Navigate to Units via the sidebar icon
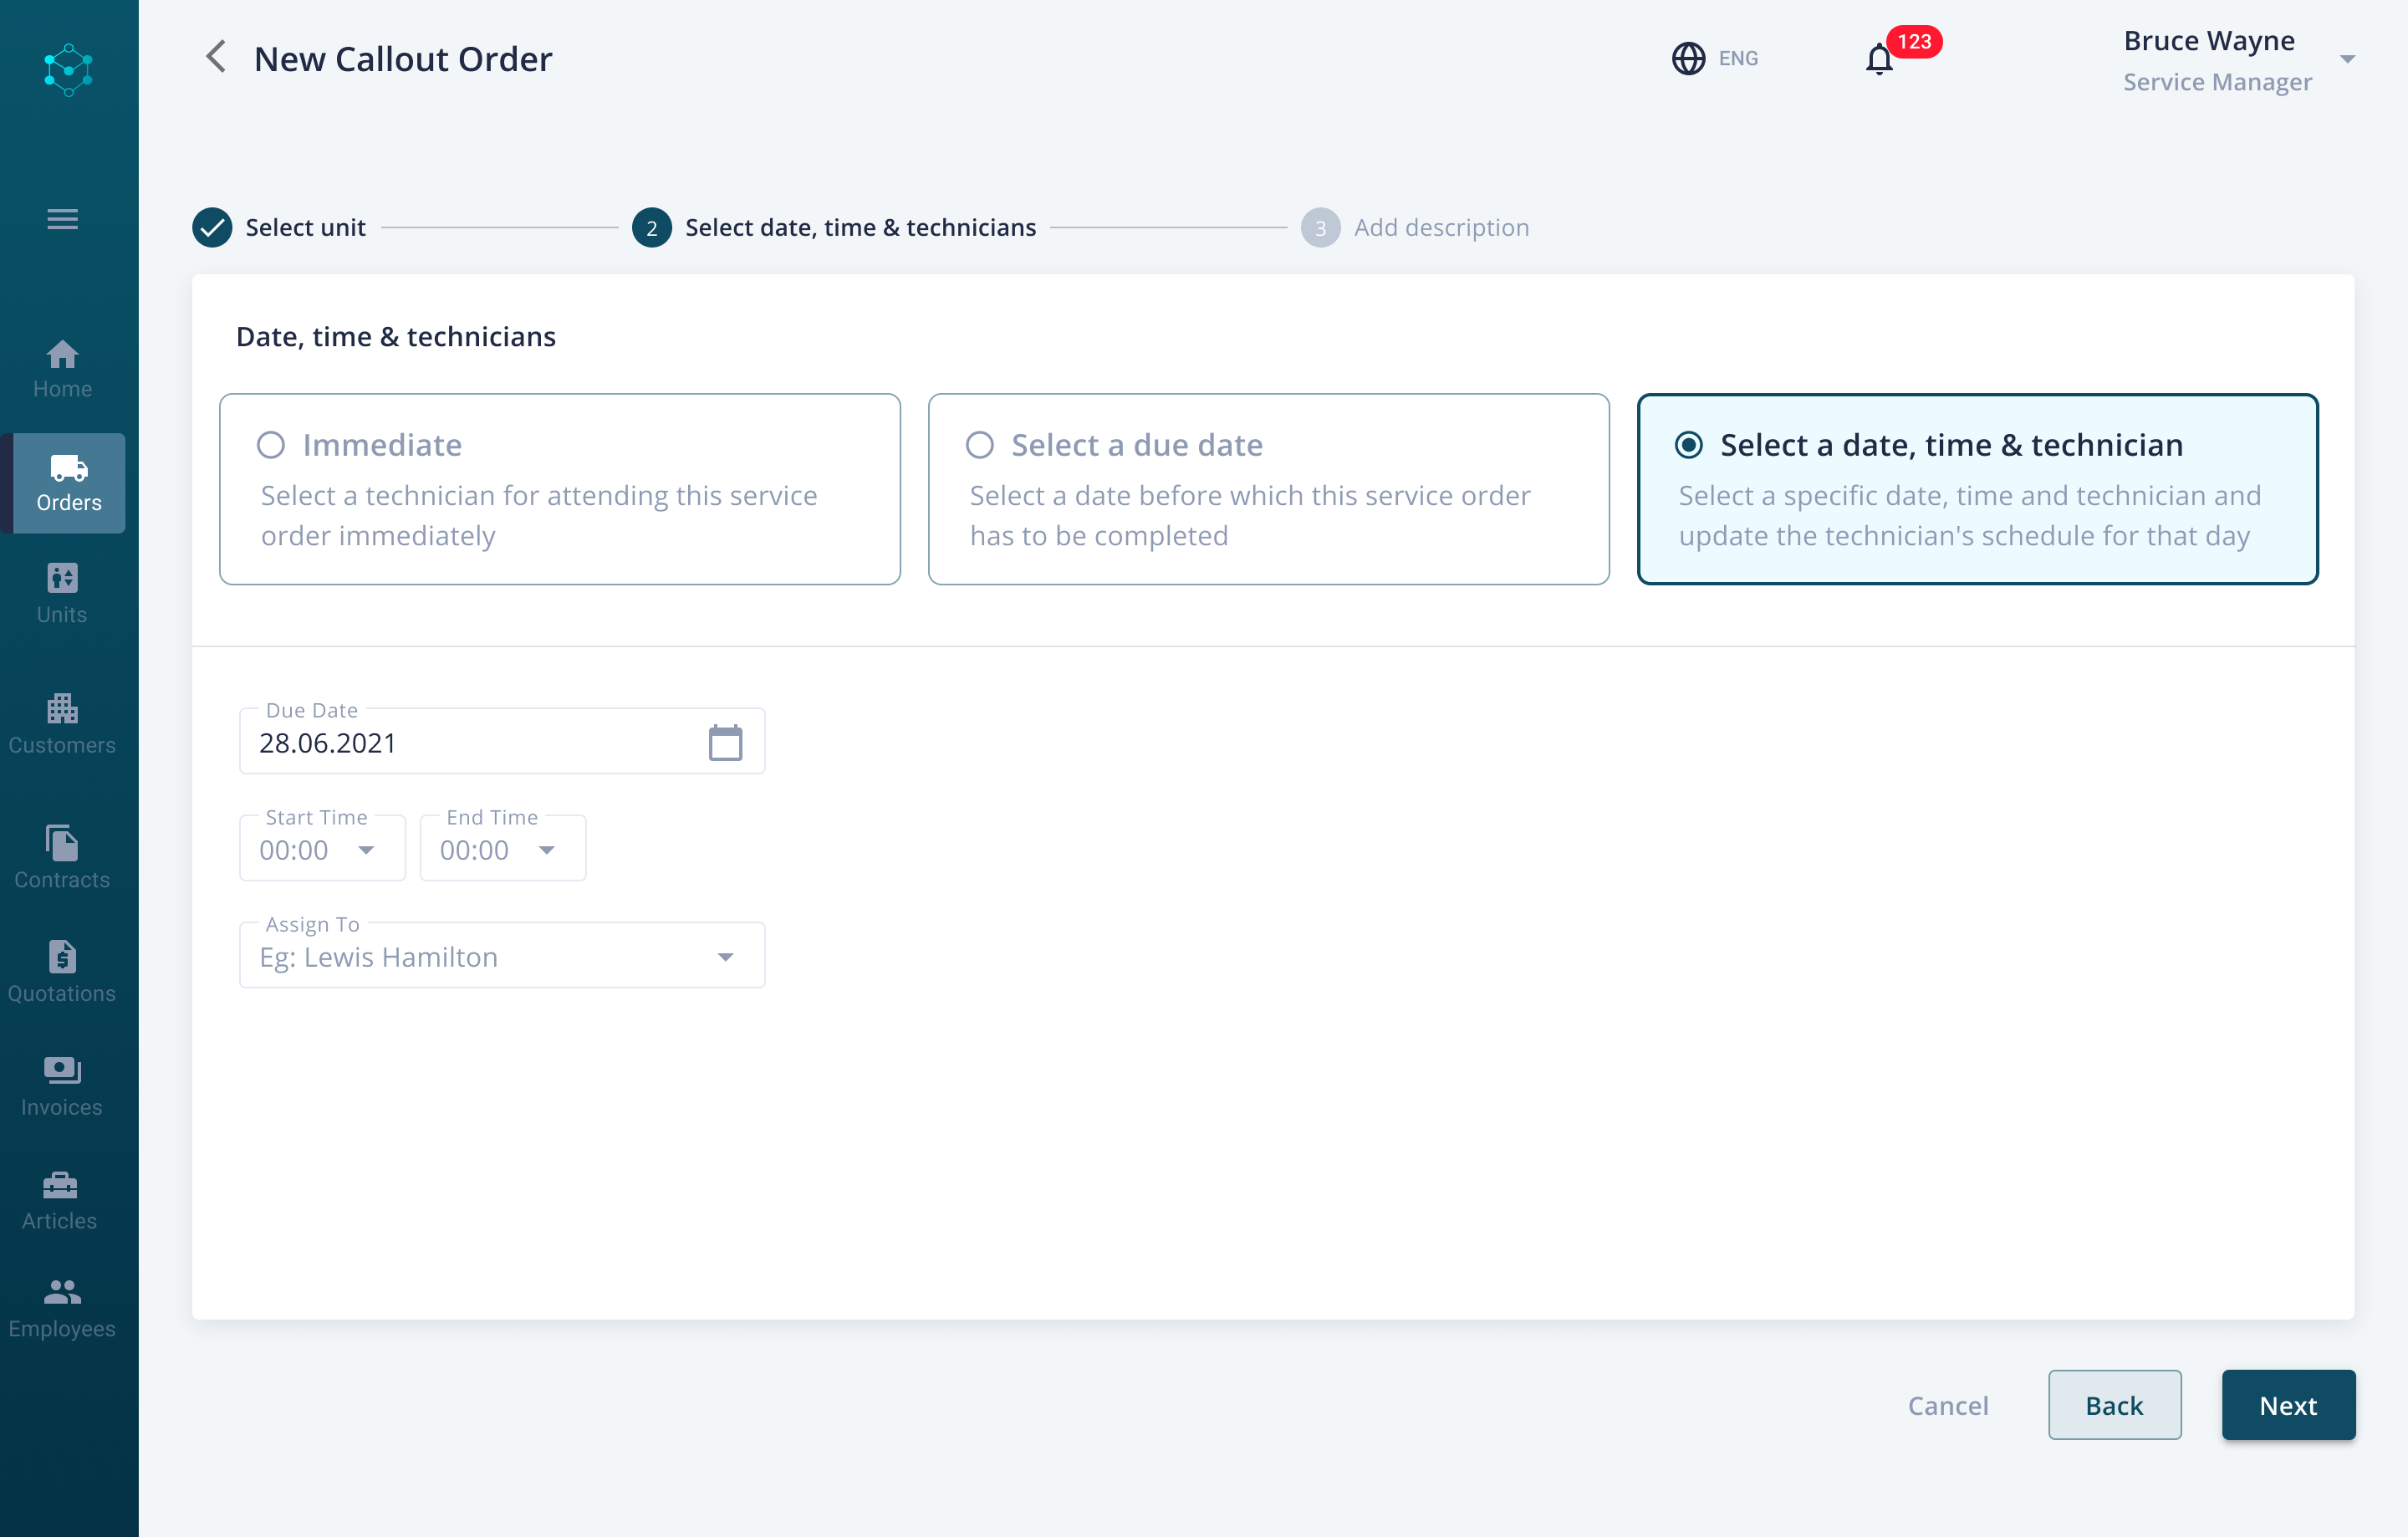 [61, 594]
